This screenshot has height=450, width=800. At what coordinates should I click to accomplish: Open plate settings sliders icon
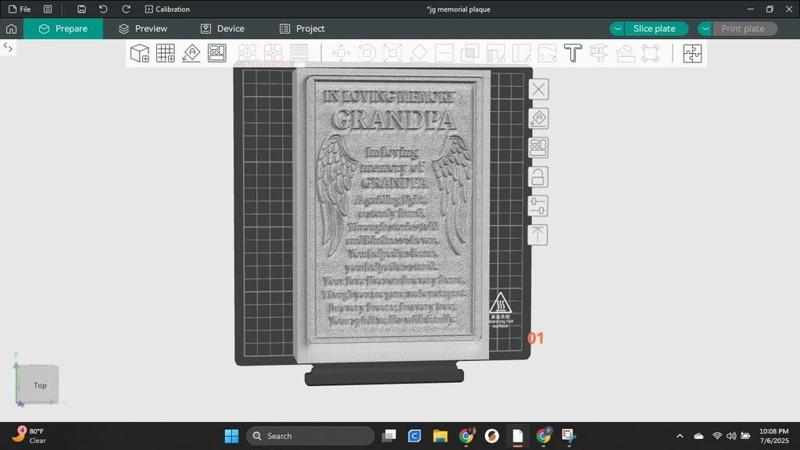pos(538,206)
